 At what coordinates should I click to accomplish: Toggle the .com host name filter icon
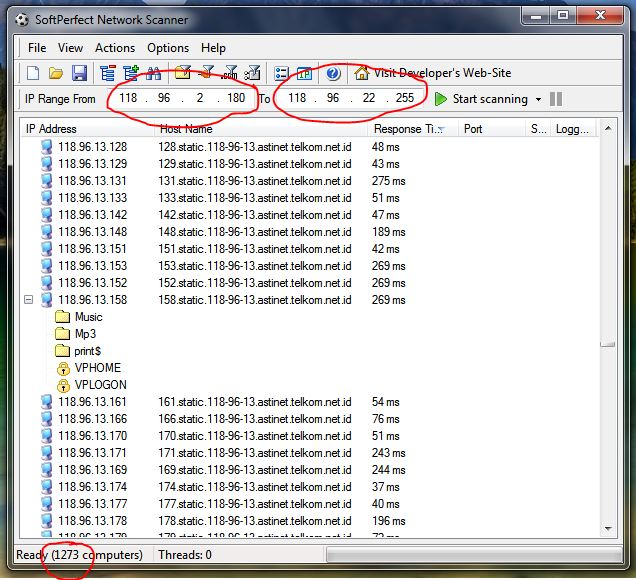point(230,73)
